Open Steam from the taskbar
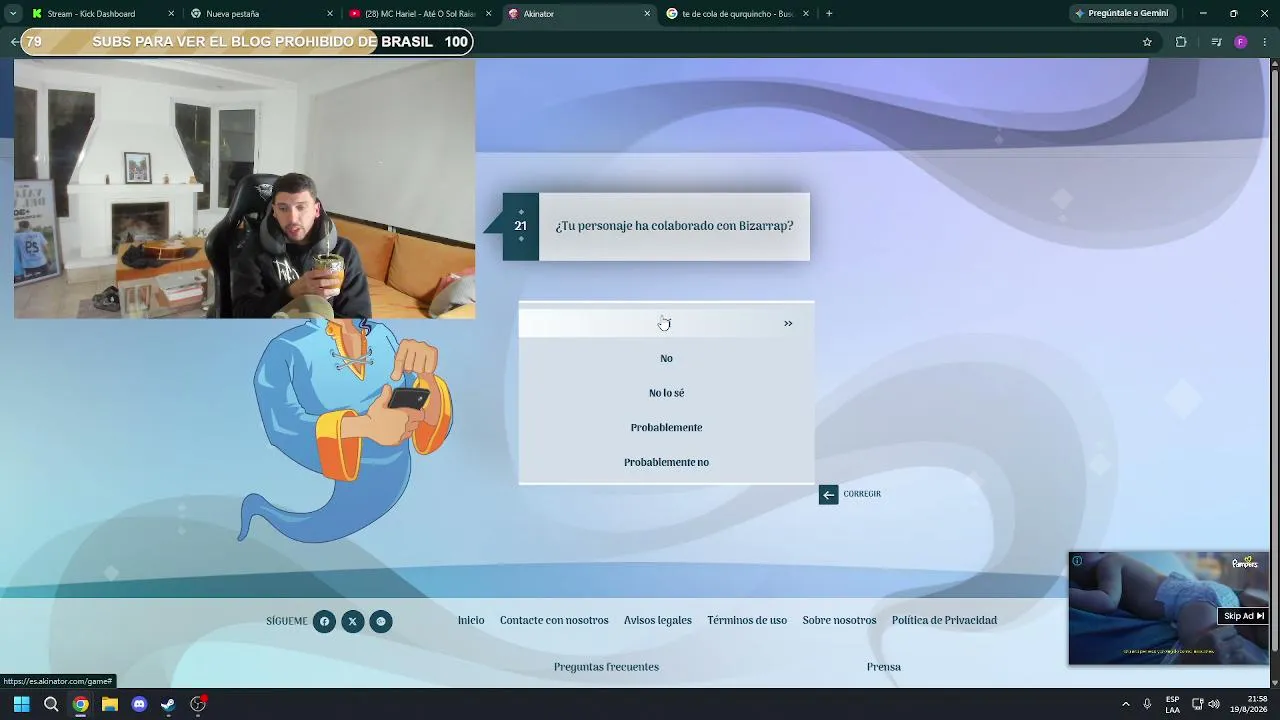This screenshot has width=1280, height=720. [168, 704]
